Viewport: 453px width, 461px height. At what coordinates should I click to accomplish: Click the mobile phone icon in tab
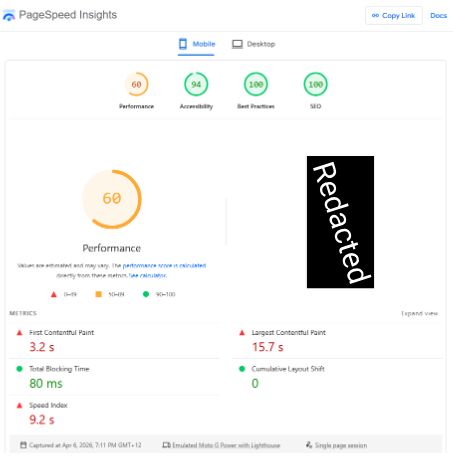(183, 44)
